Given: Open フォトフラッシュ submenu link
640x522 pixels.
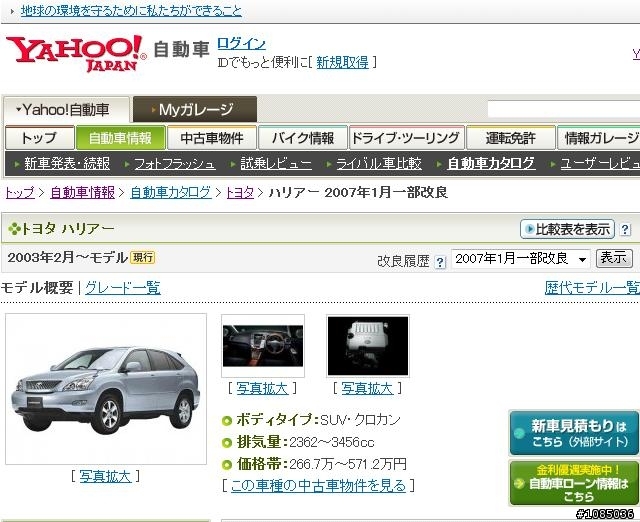Looking at the screenshot, I should [175, 164].
